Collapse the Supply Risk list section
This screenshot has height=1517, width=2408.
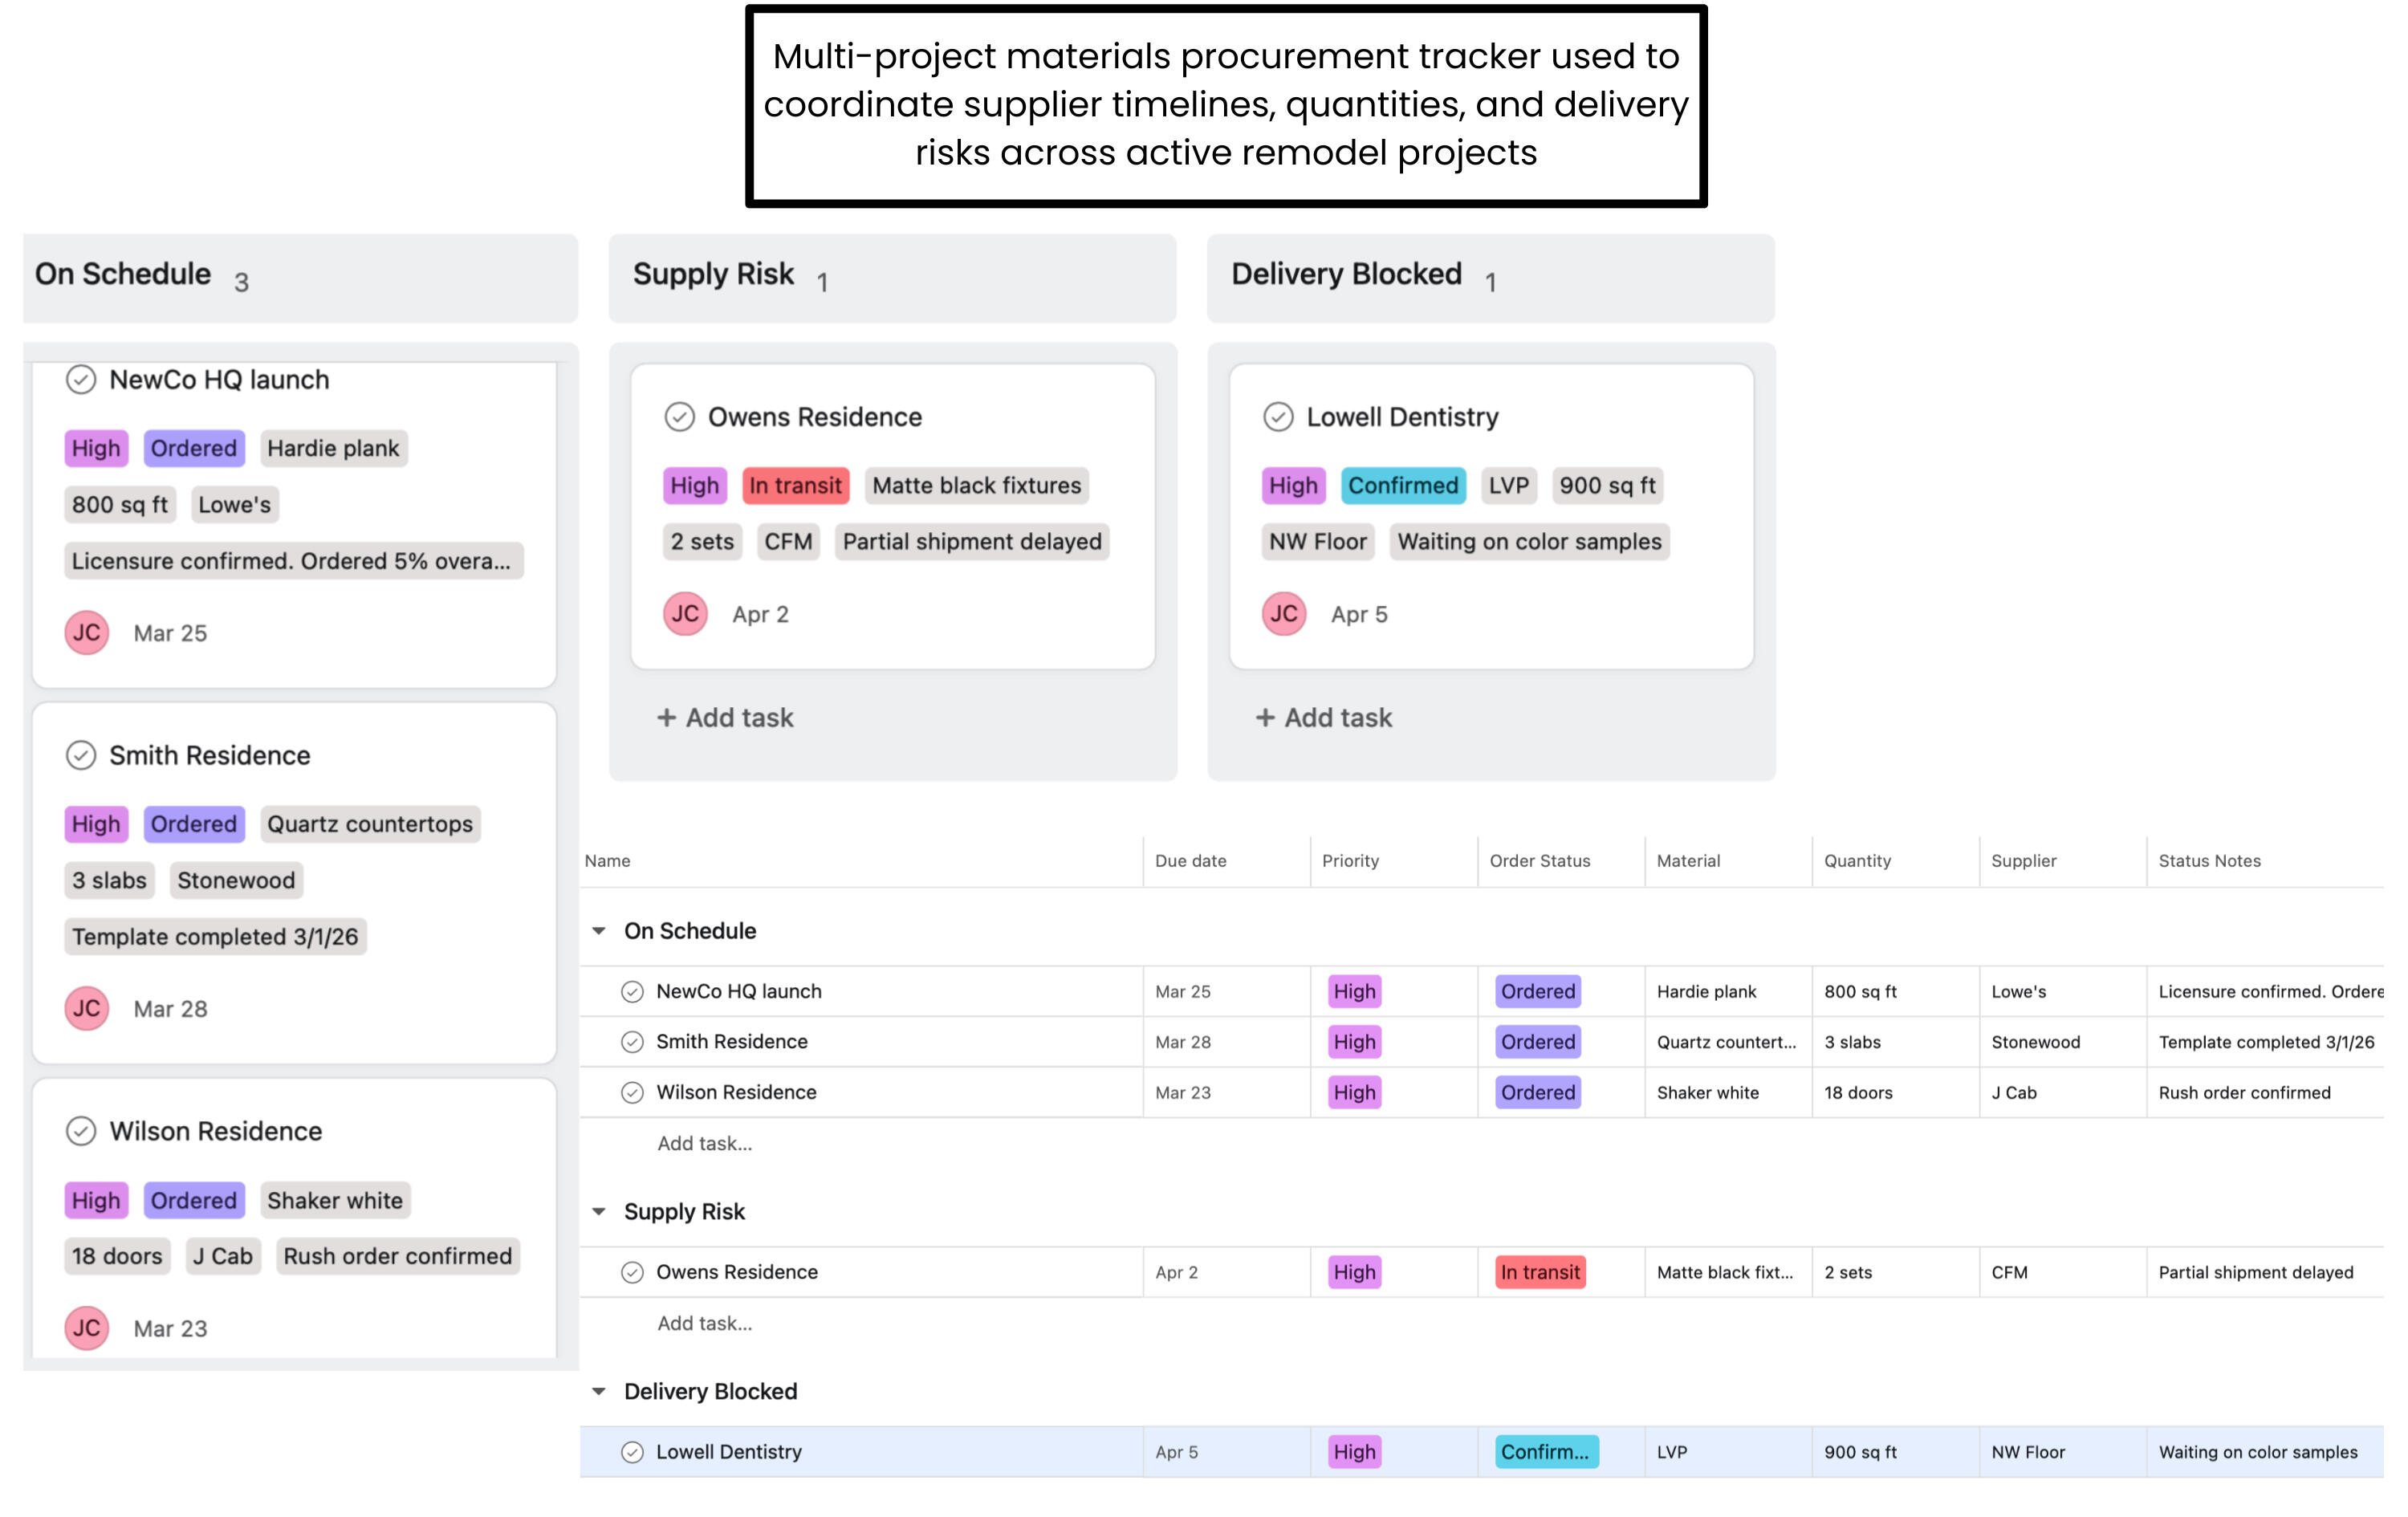599,1211
